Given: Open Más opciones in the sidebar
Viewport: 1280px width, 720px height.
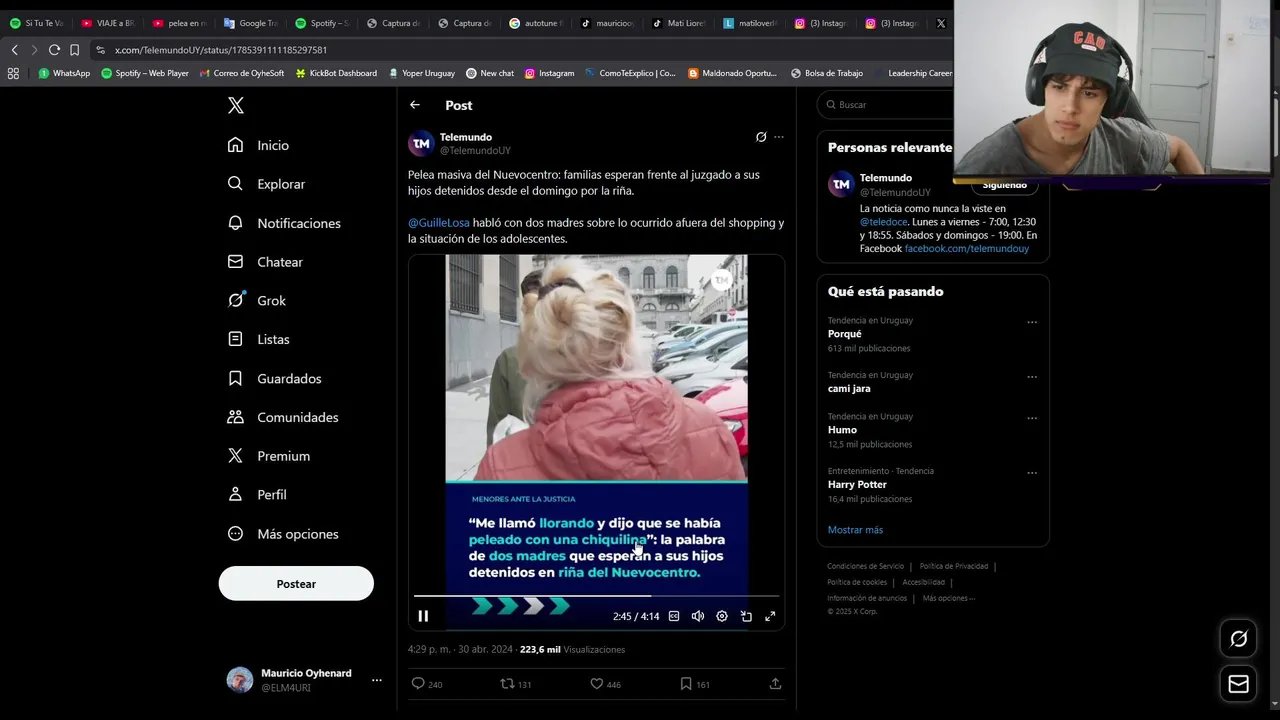Looking at the screenshot, I should click(283, 534).
